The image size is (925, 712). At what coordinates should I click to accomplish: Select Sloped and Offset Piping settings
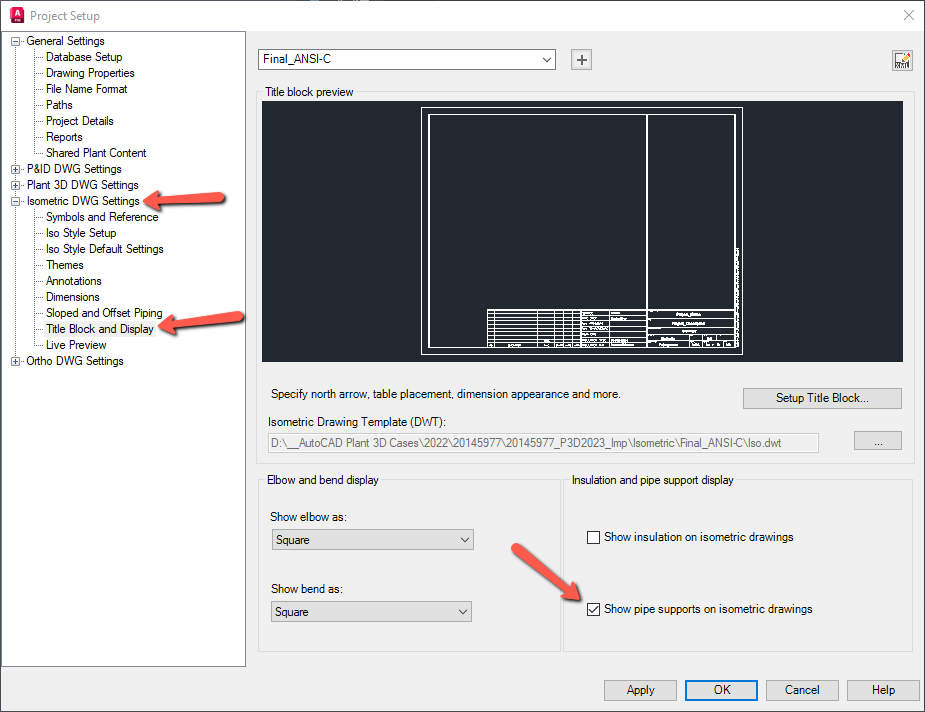click(103, 312)
